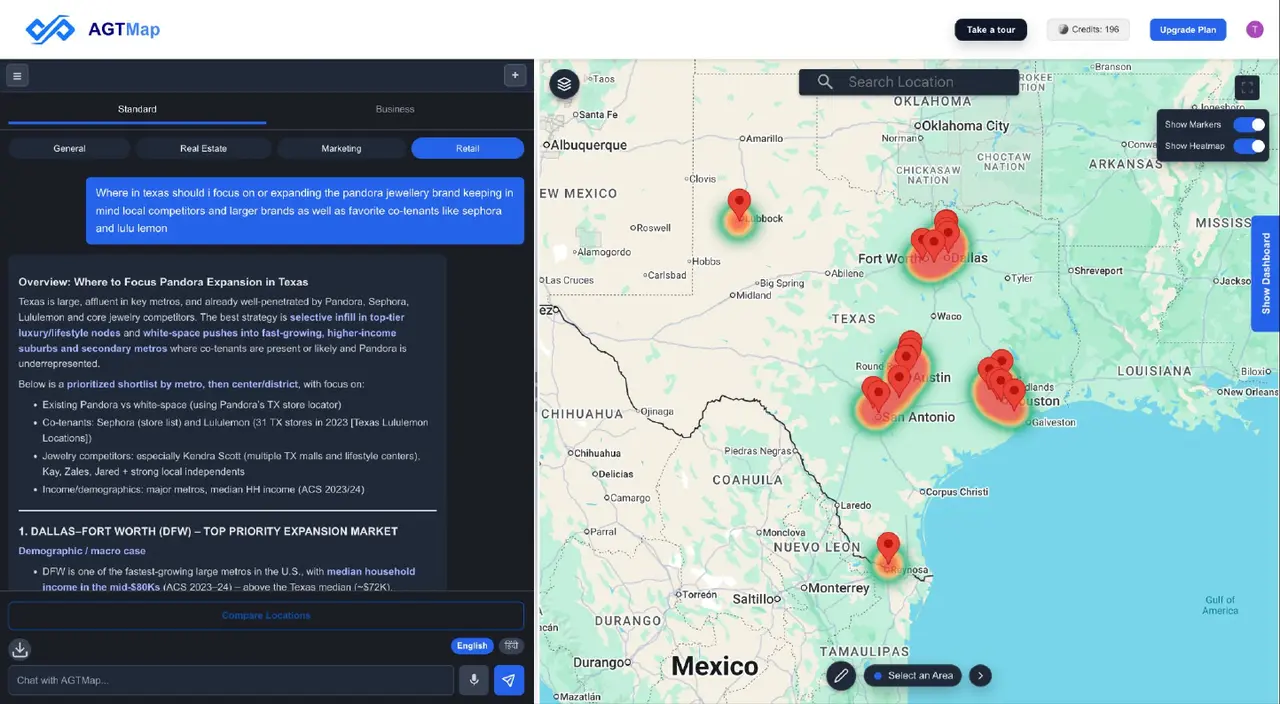This screenshot has height=704, width=1280.
Task: Select the Real Estate category tab
Action: coord(203,148)
